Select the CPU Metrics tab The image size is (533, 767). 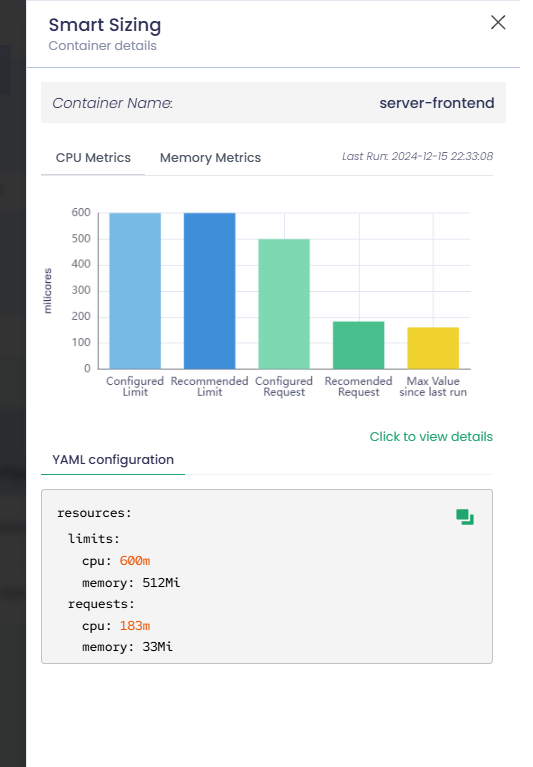click(x=93, y=158)
